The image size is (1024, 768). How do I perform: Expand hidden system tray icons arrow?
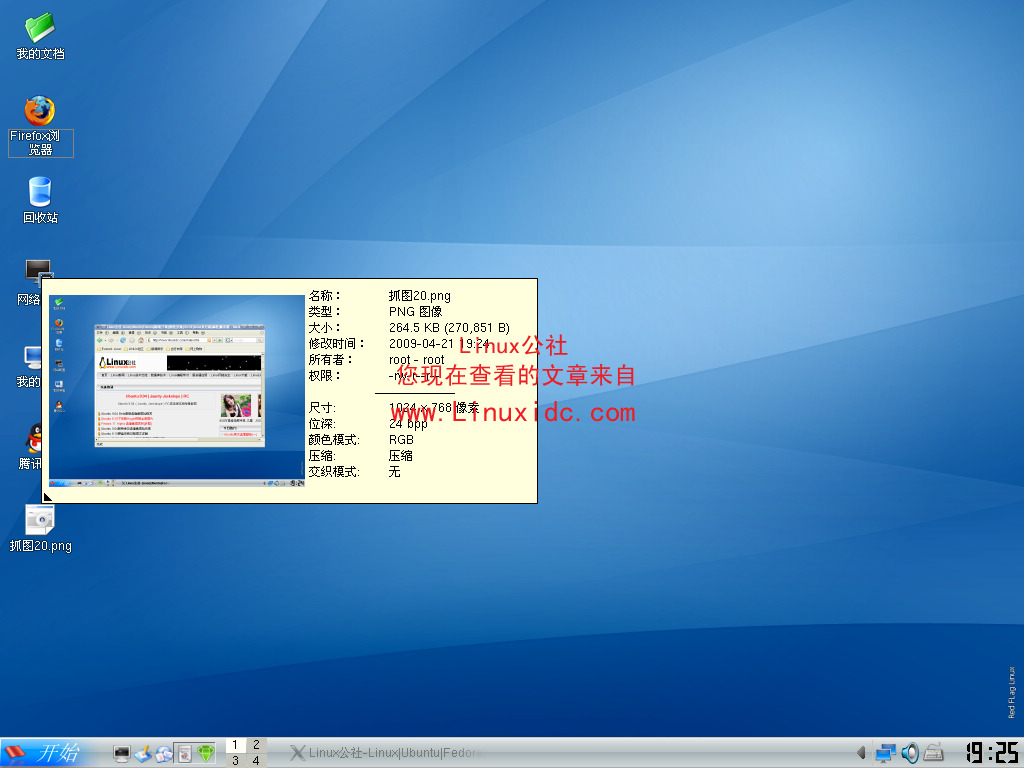pyautogui.click(x=861, y=753)
